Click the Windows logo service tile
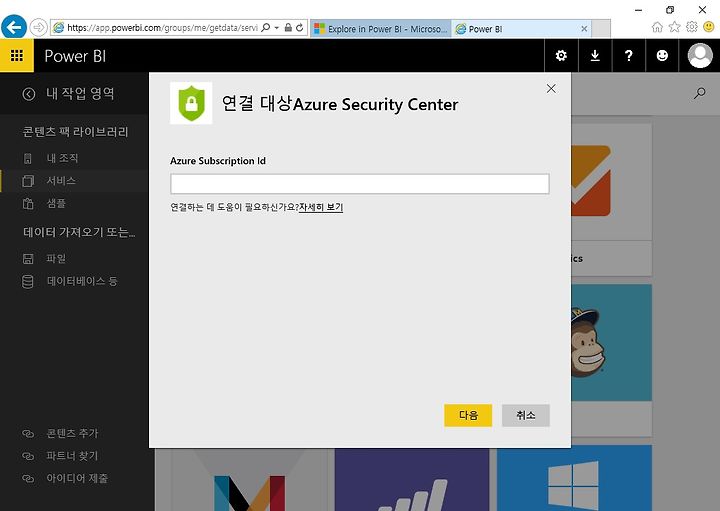 [574, 477]
